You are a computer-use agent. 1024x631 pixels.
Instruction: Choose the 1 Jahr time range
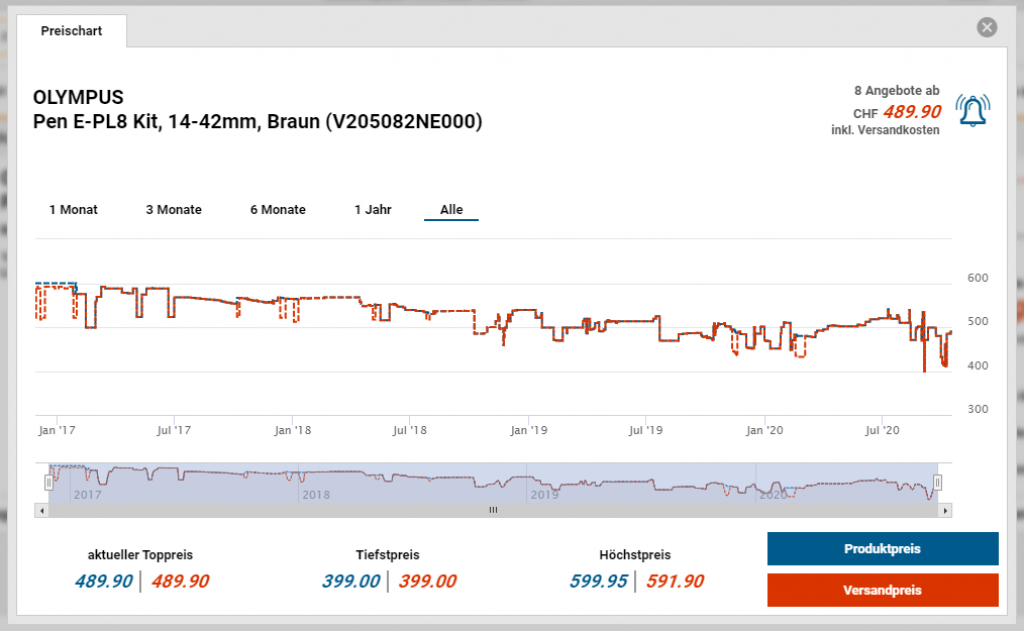tap(373, 210)
